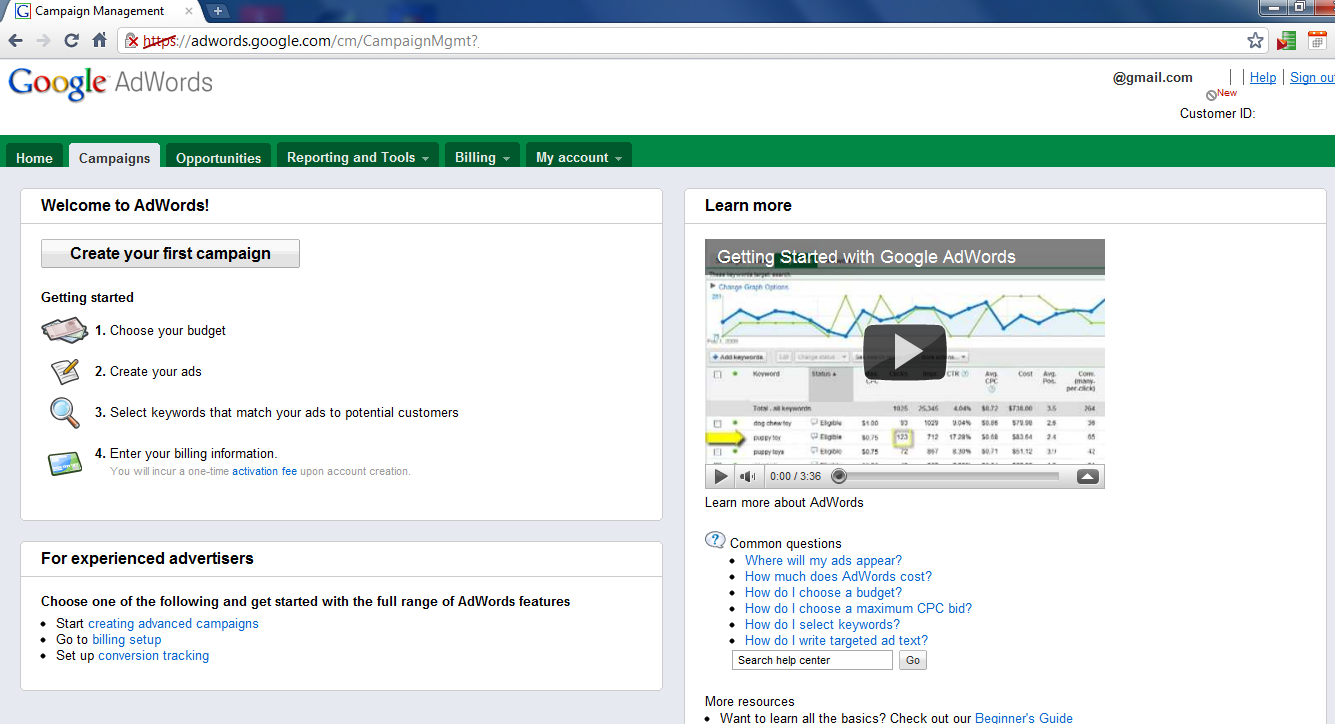
Task: Click the video progress seek bar
Action: click(945, 477)
